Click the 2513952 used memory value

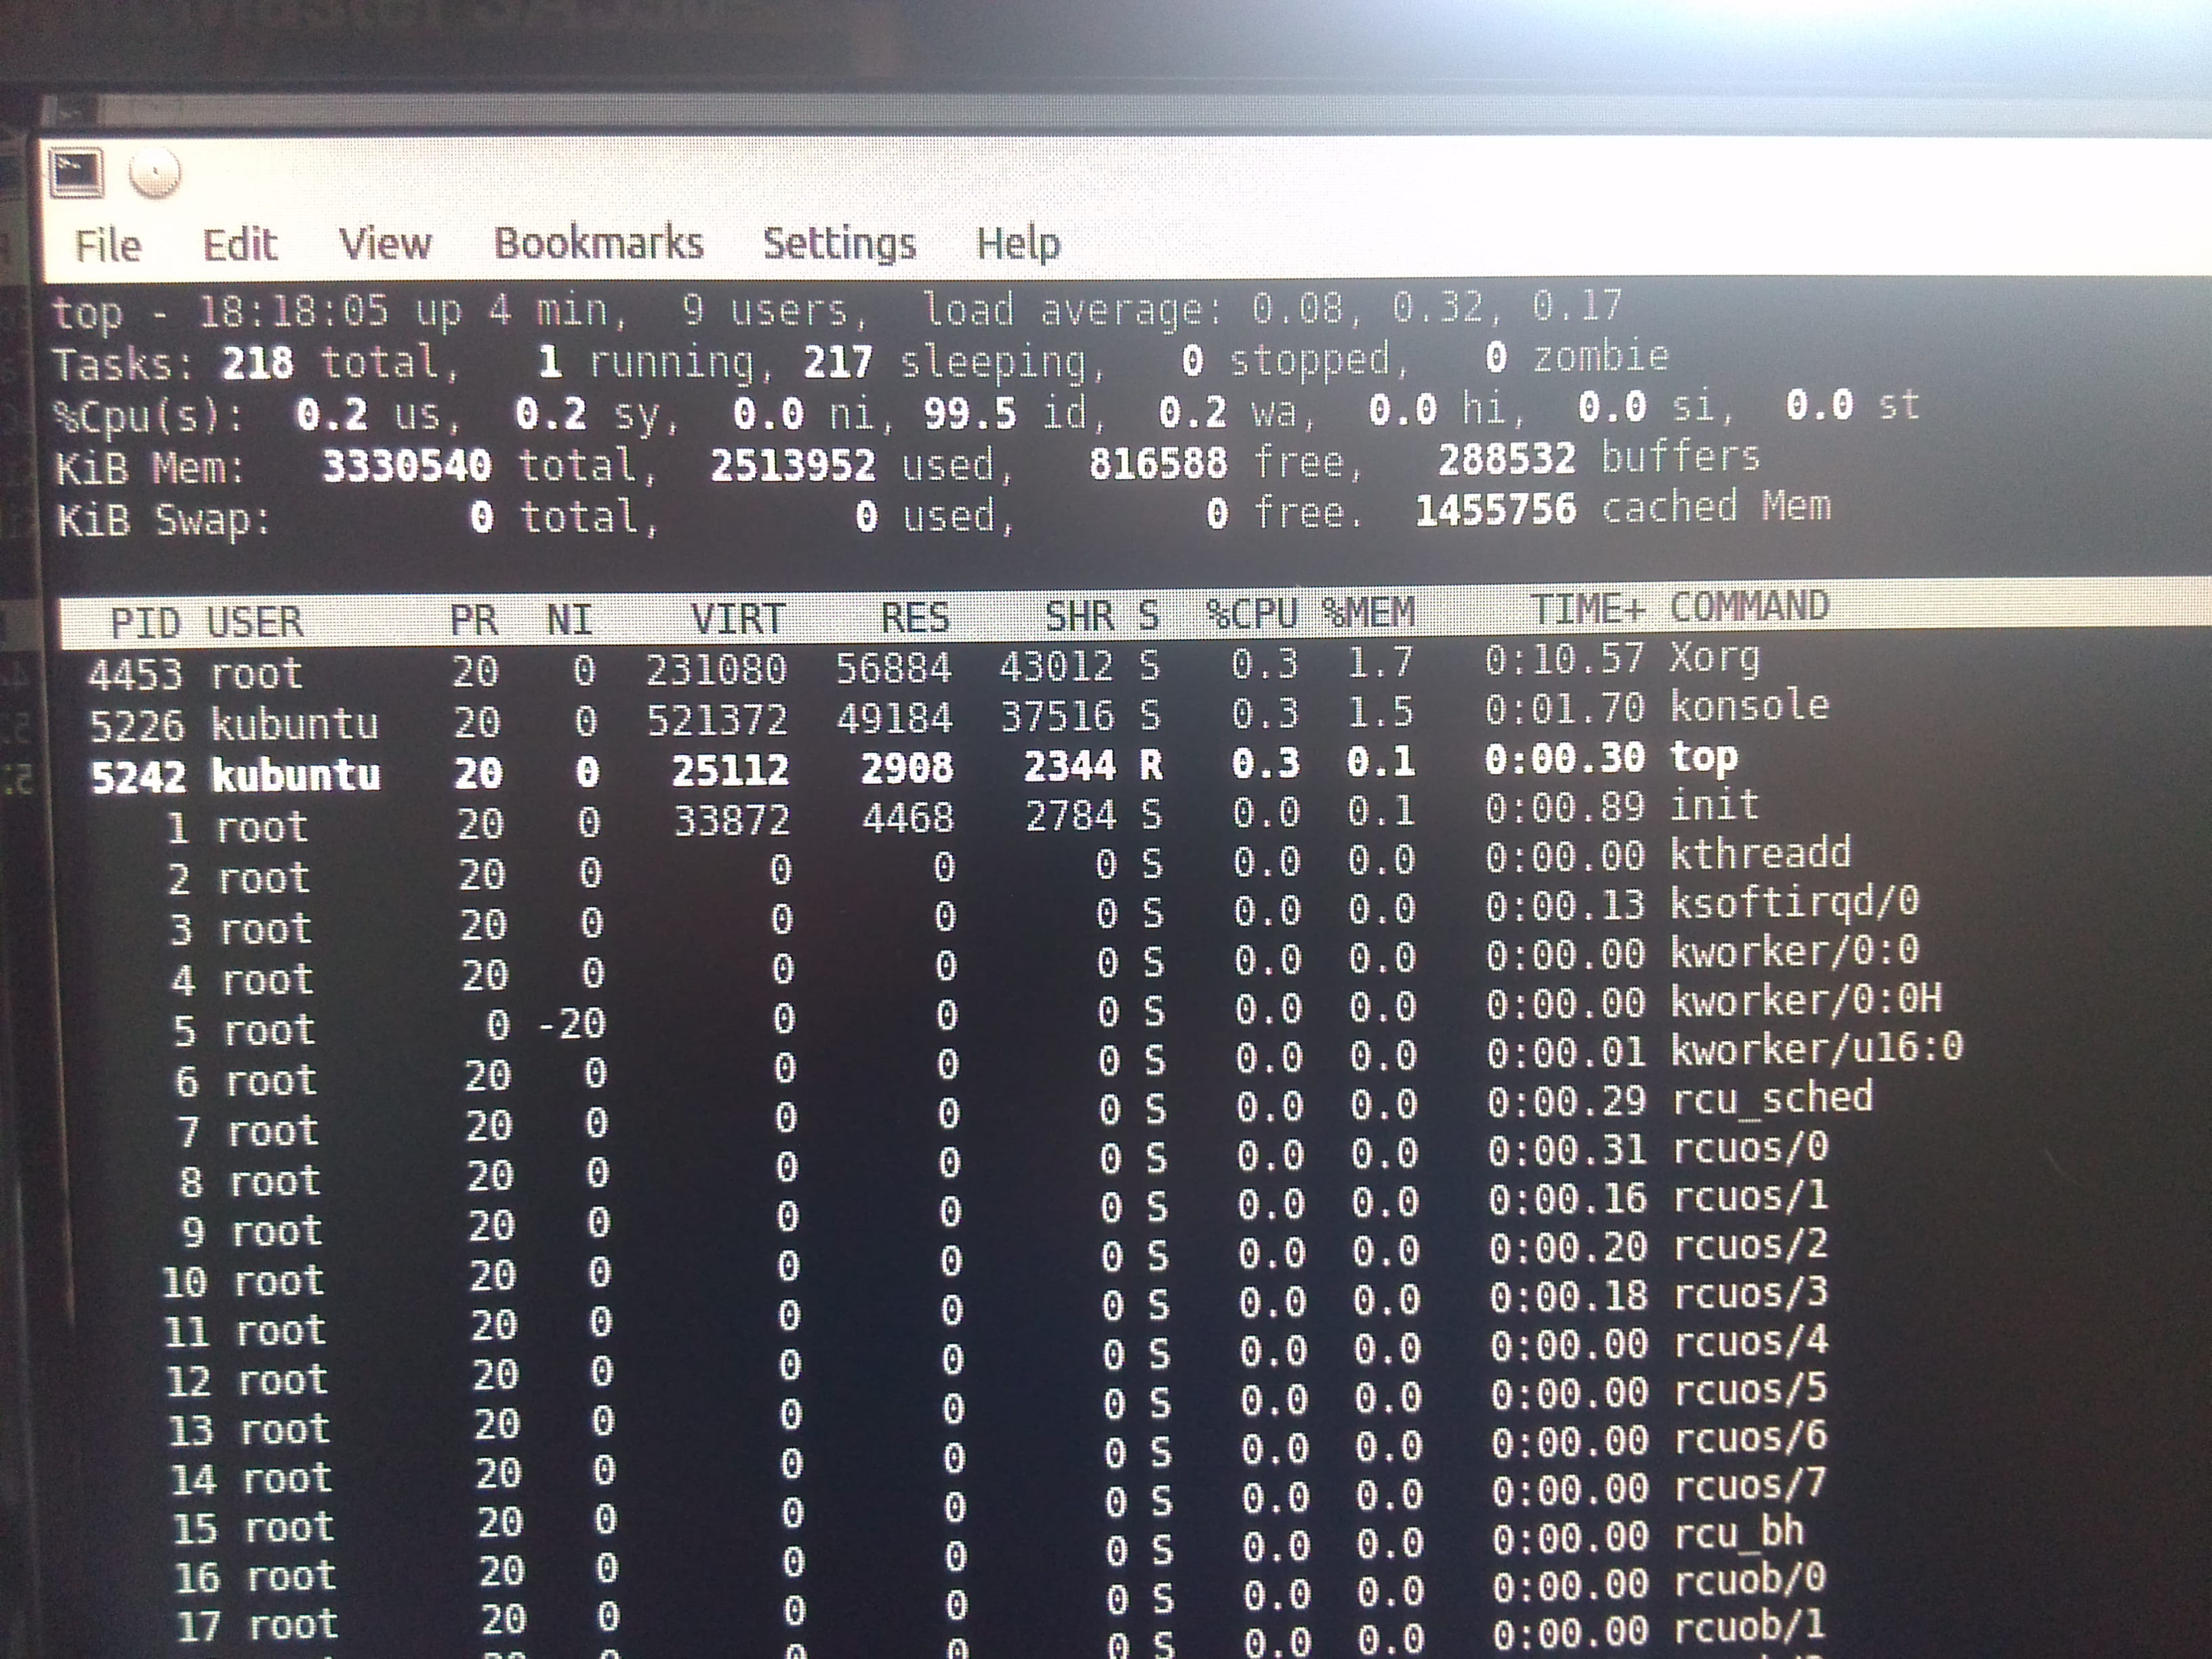pyautogui.click(x=793, y=465)
